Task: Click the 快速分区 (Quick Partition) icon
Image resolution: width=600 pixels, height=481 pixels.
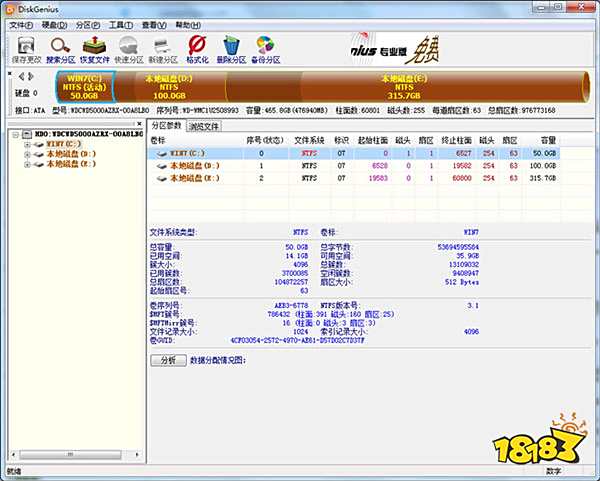Action: click(x=130, y=48)
